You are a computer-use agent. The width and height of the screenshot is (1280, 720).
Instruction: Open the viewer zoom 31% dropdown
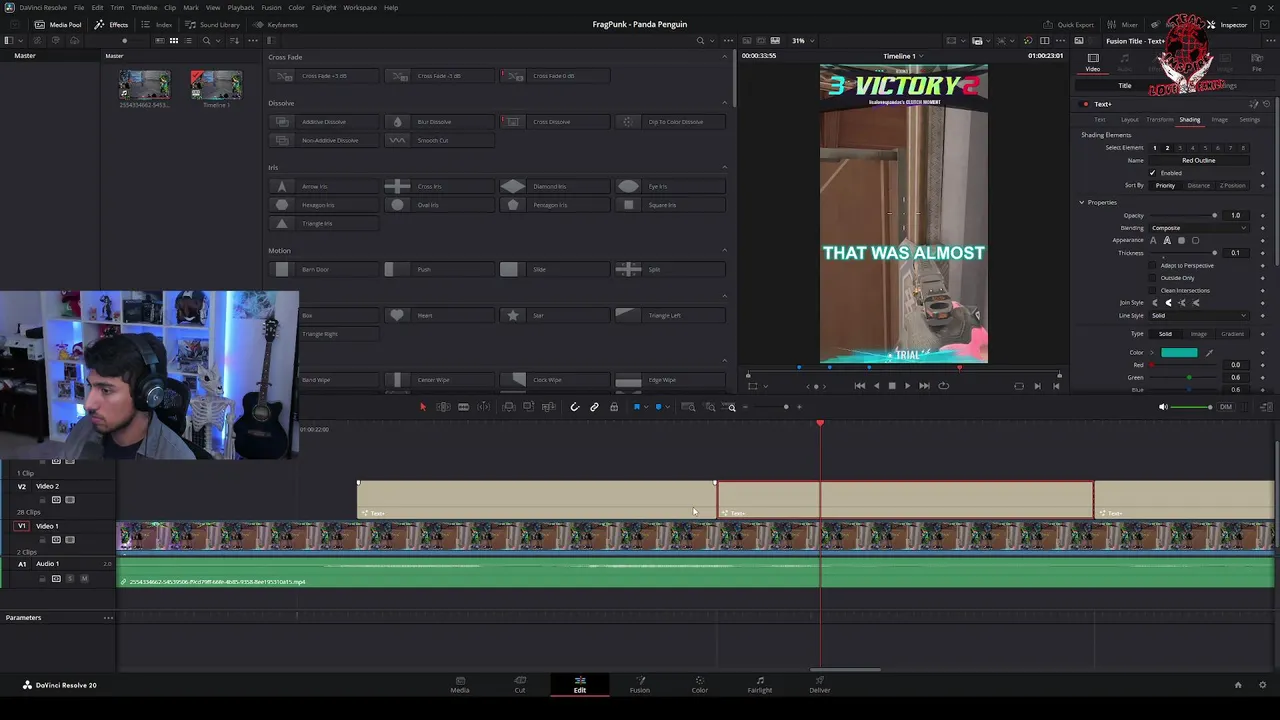pos(802,41)
